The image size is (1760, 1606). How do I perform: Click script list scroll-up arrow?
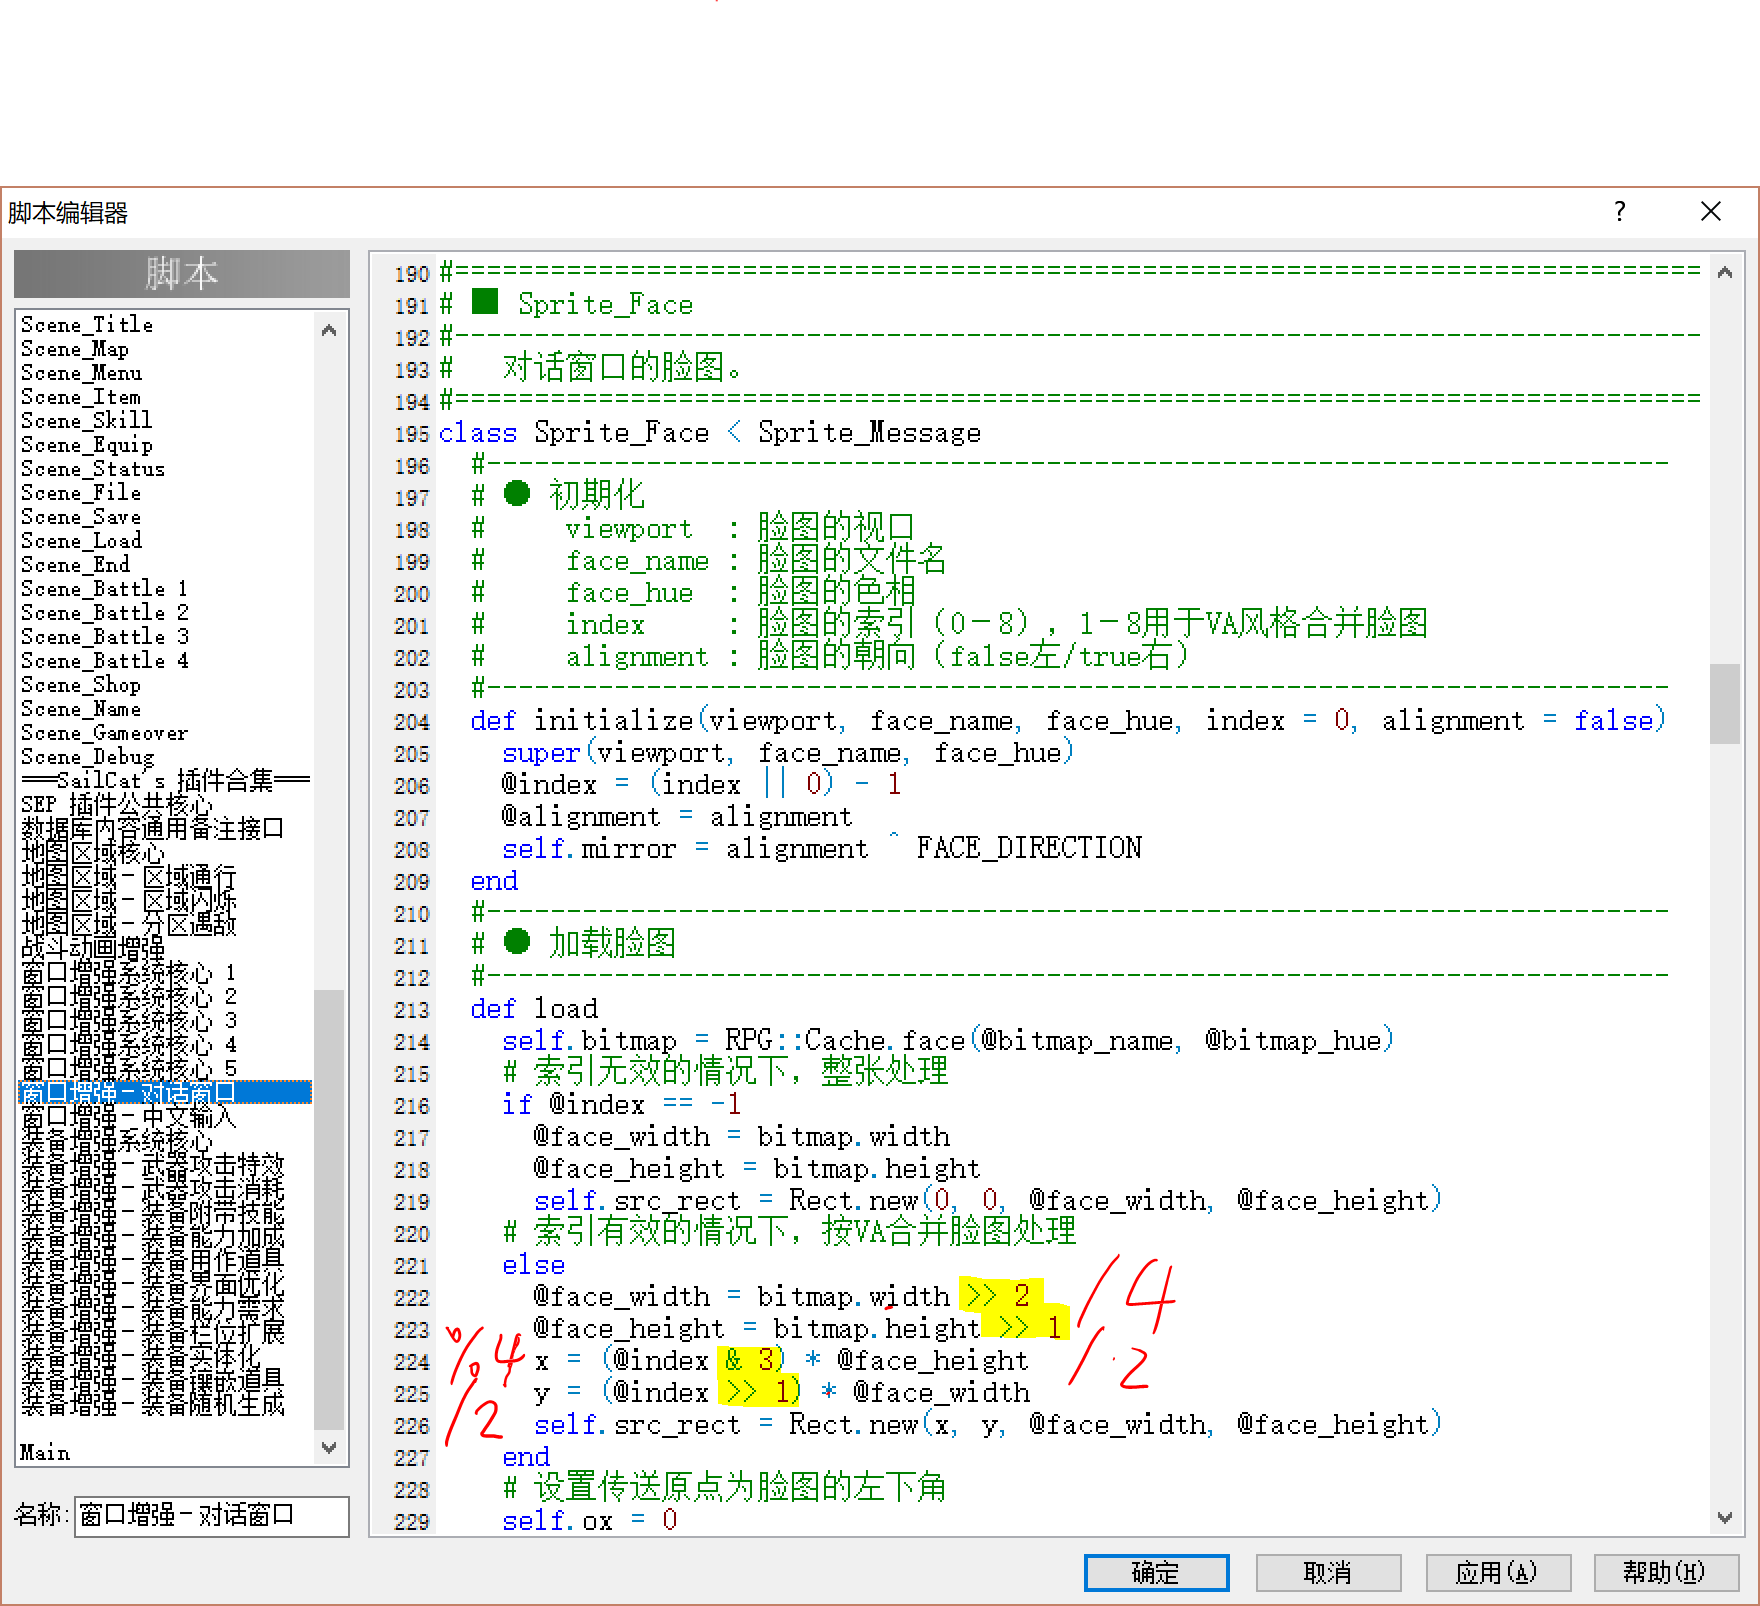329,329
